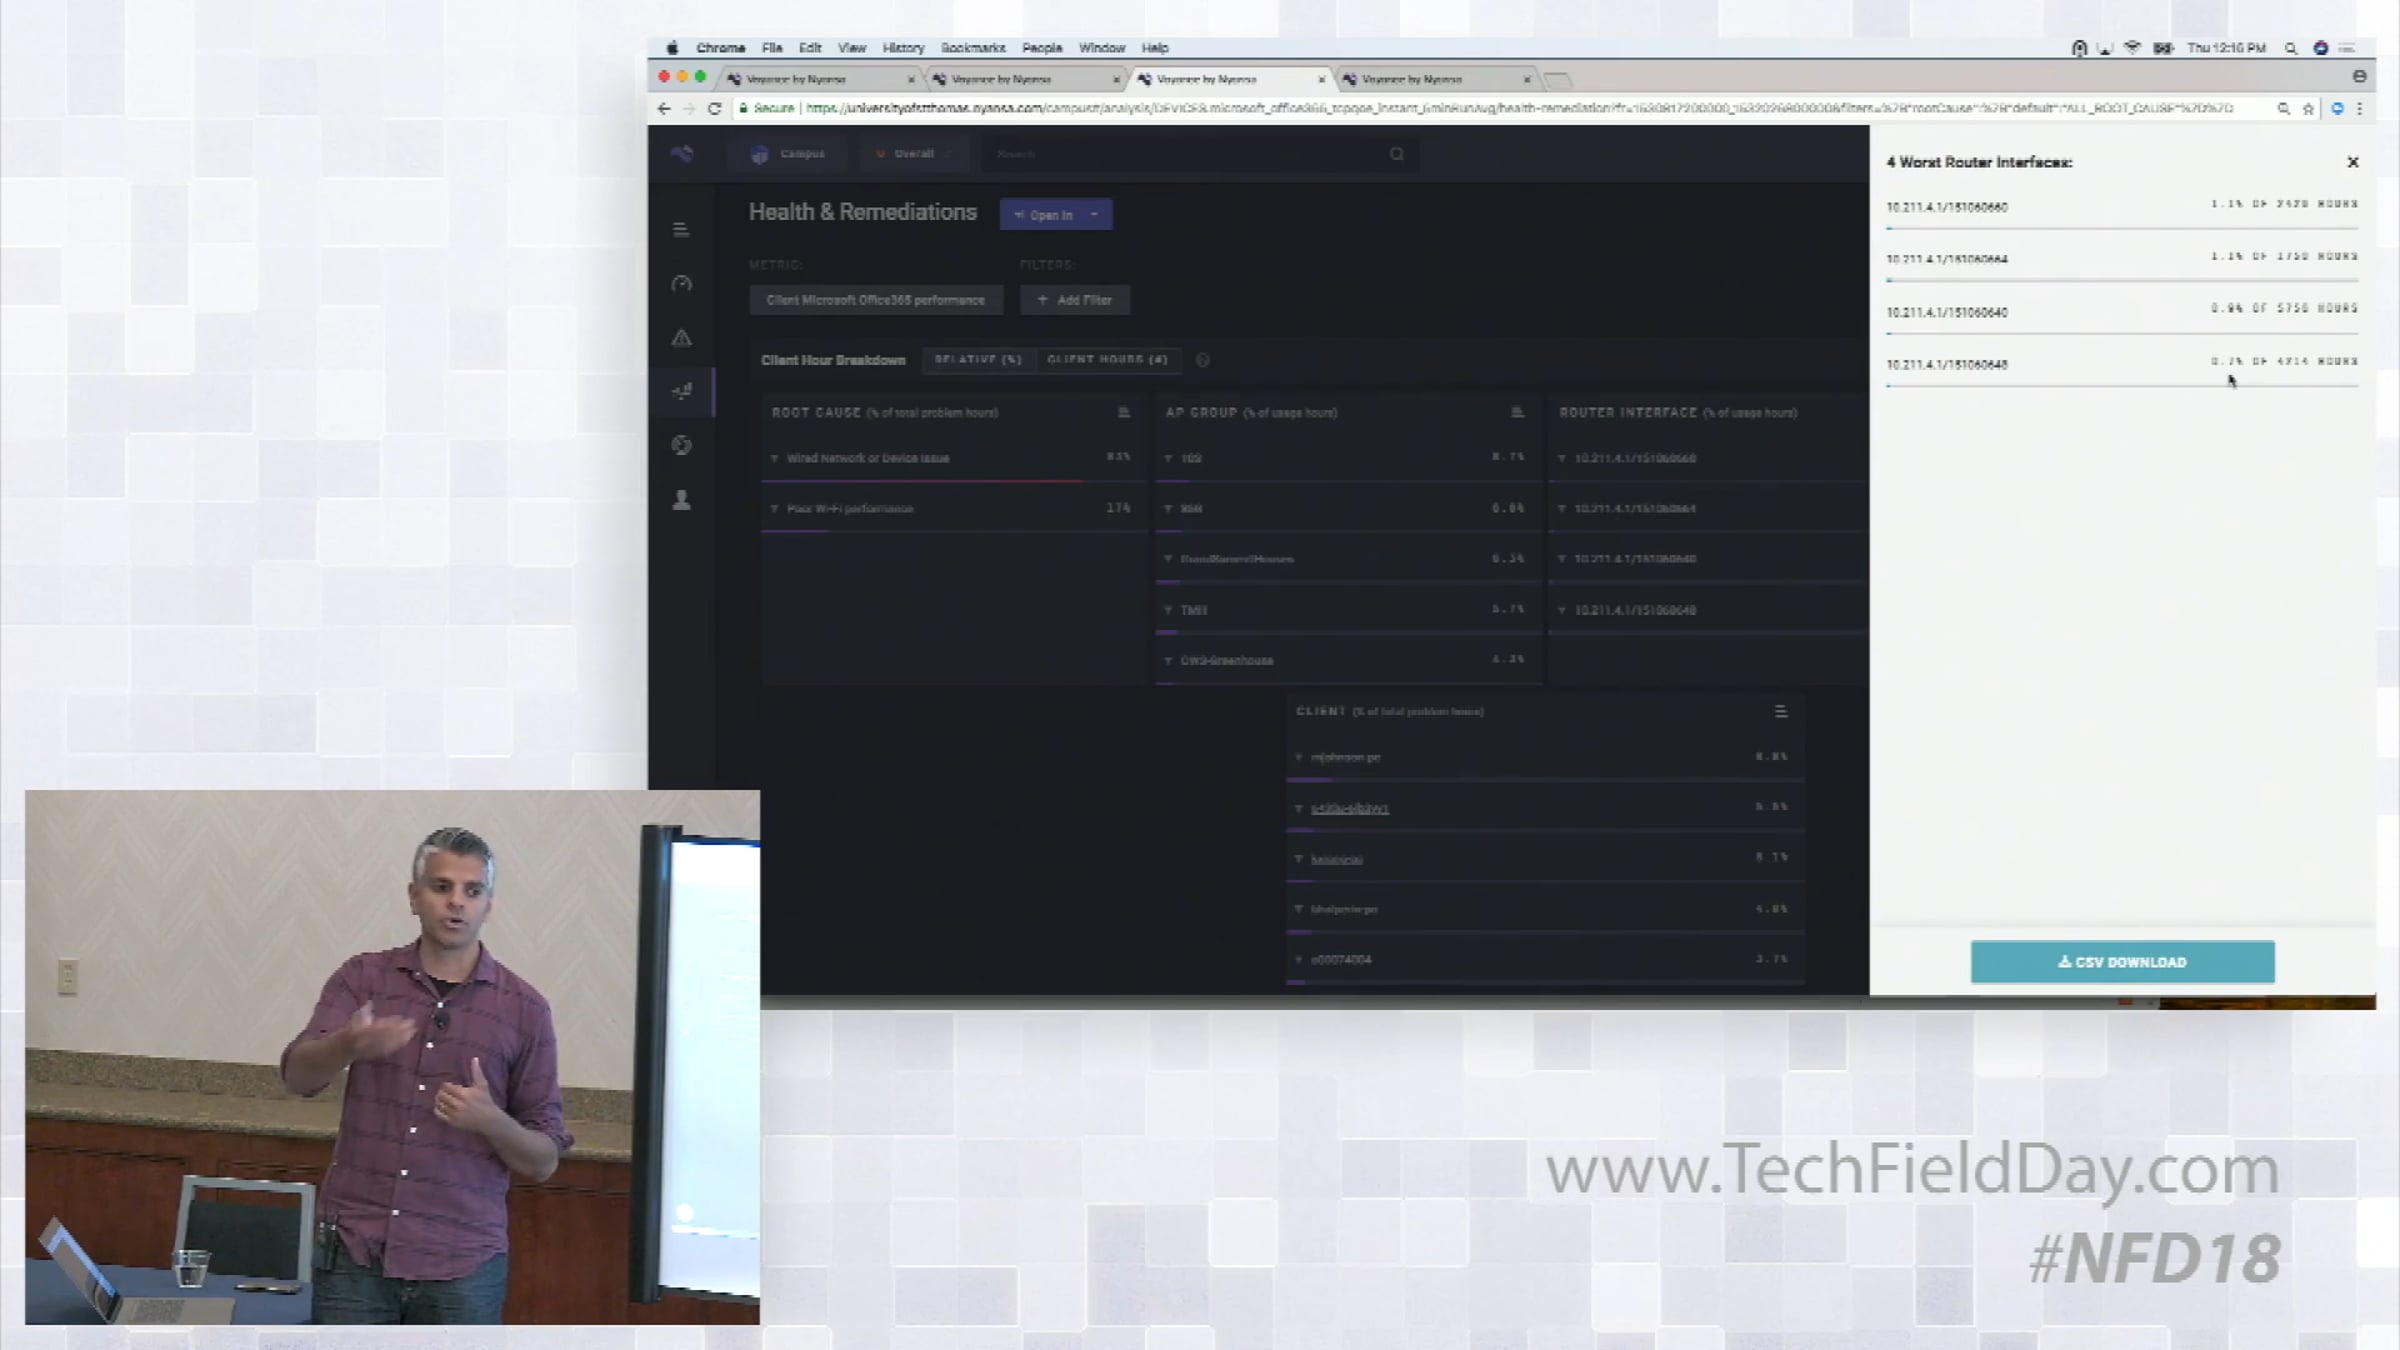Open the Wi-Fi status menu
This screenshot has width=2400, height=1350.
pos(2132,48)
